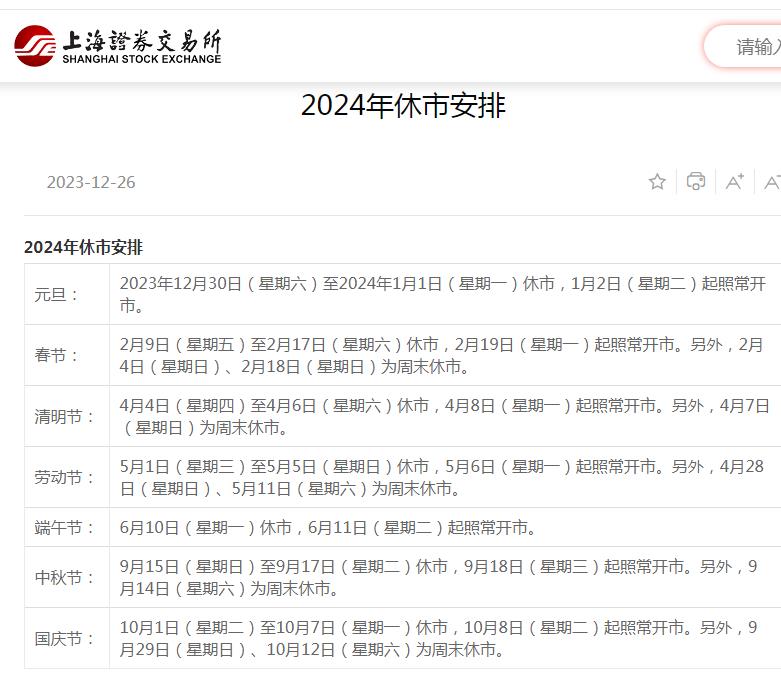The image size is (781, 673).
Task: Focus the search input box at top
Action: (743, 46)
